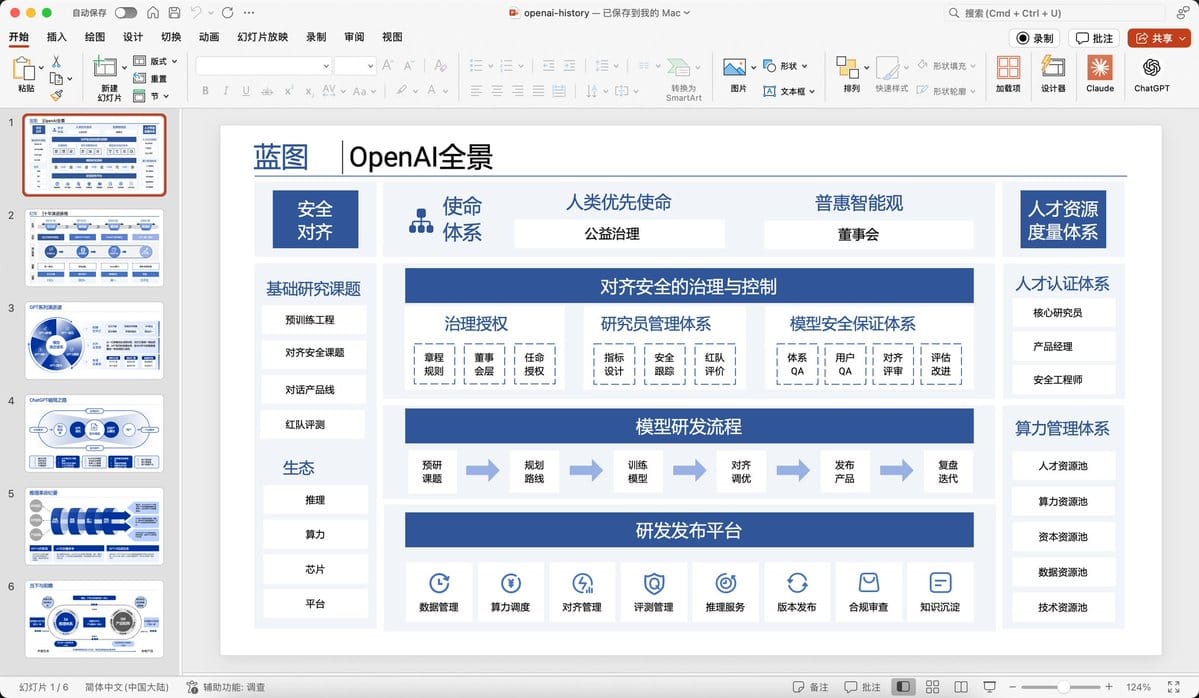Click the 重置 reset slide button

[151, 78]
